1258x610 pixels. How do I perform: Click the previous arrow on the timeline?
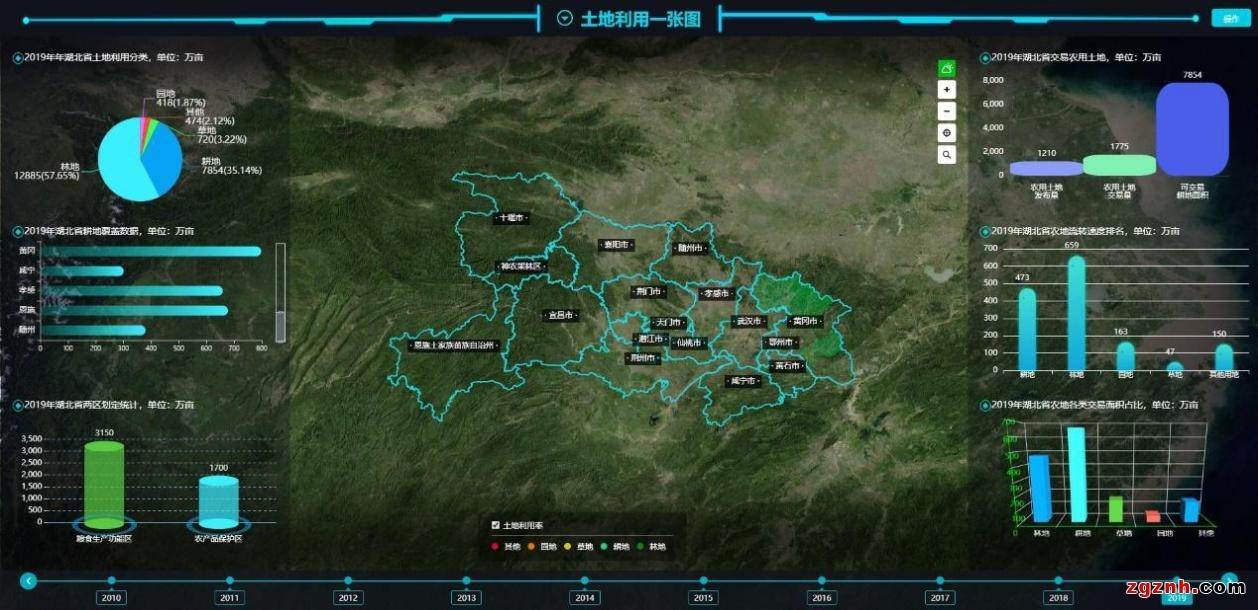point(29,580)
